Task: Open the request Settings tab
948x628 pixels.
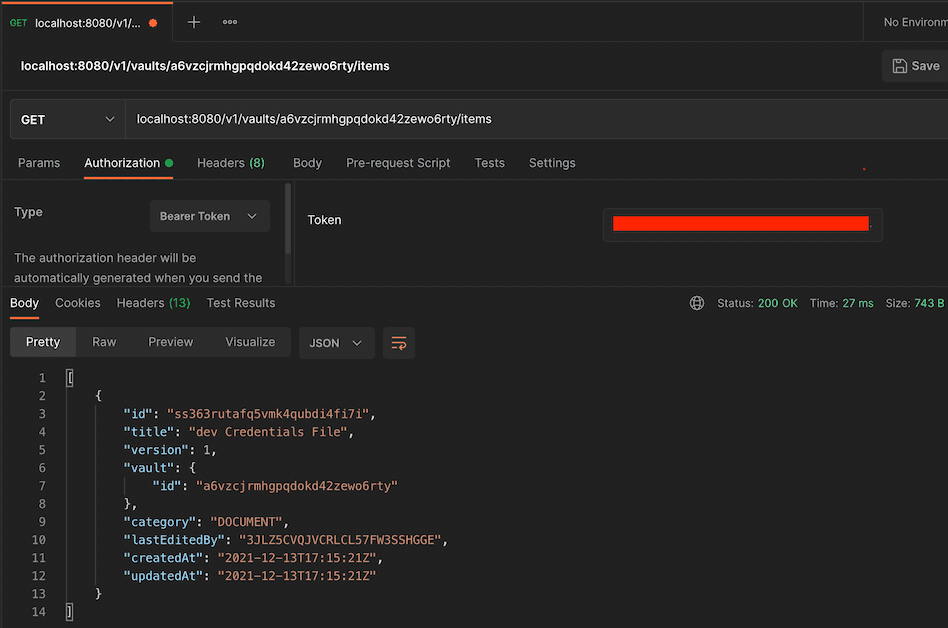Action: (552, 163)
